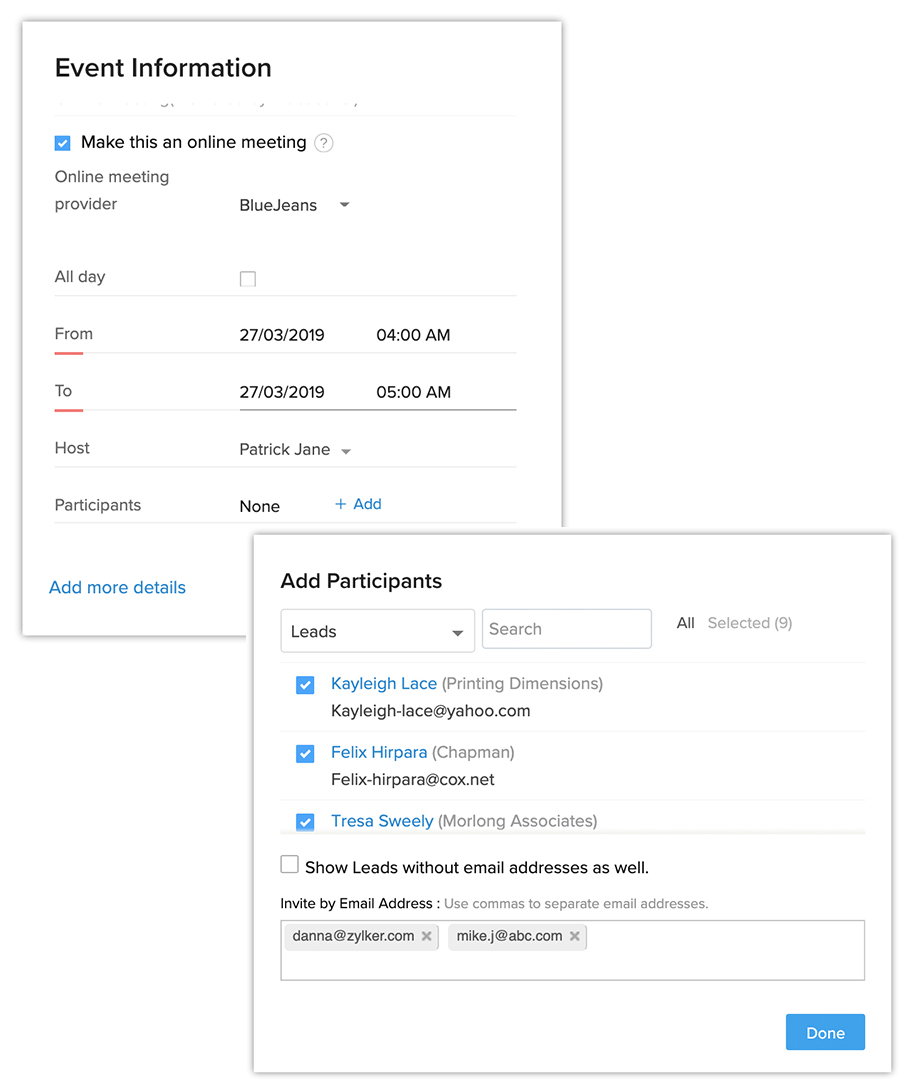Viewport: 908px width, 1088px height.
Task: Open the BlueJeans provider dropdown
Action: click(x=294, y=205)
